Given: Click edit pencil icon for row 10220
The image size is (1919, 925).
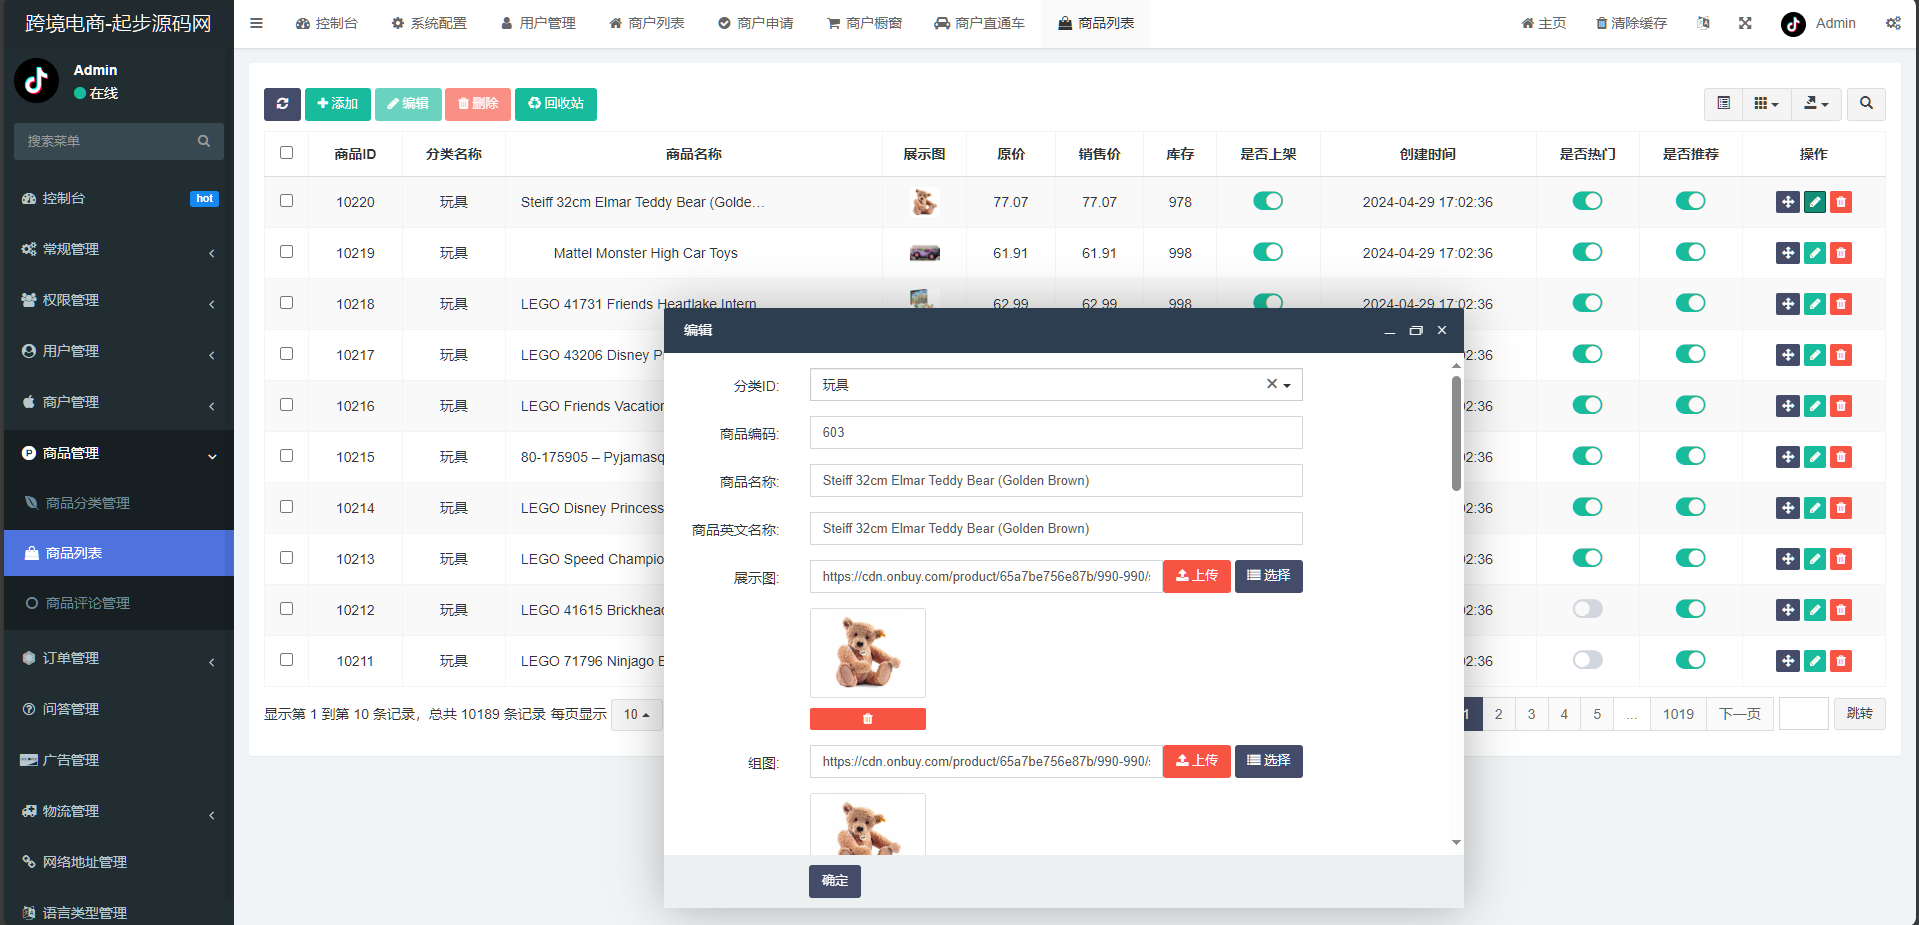Looking at the screenshot, I should [x=1814, y=202].
